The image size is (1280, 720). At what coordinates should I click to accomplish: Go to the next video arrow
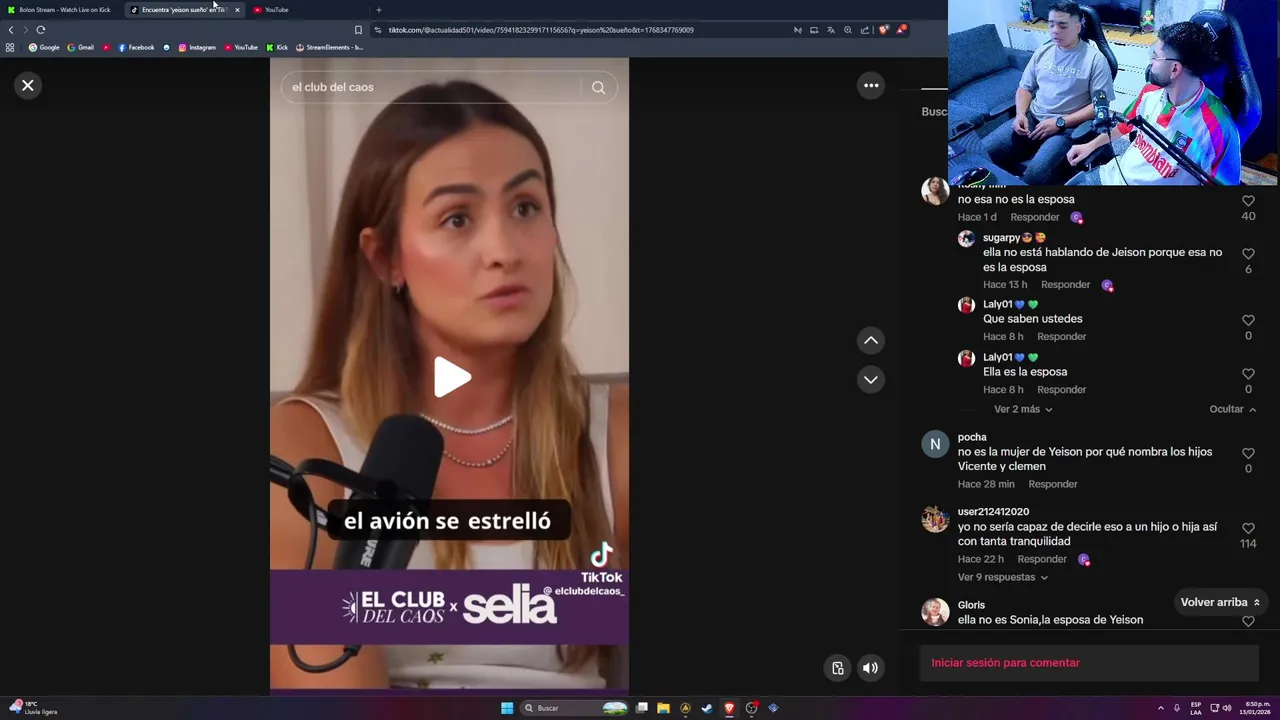pos(871,380)
